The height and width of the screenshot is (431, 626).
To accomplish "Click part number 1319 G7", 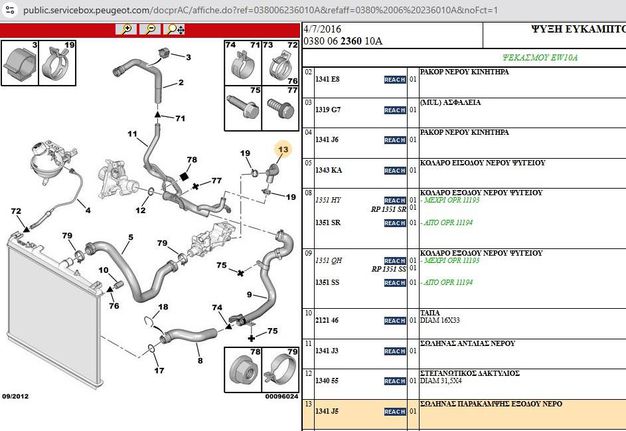I will pos(328,110).
